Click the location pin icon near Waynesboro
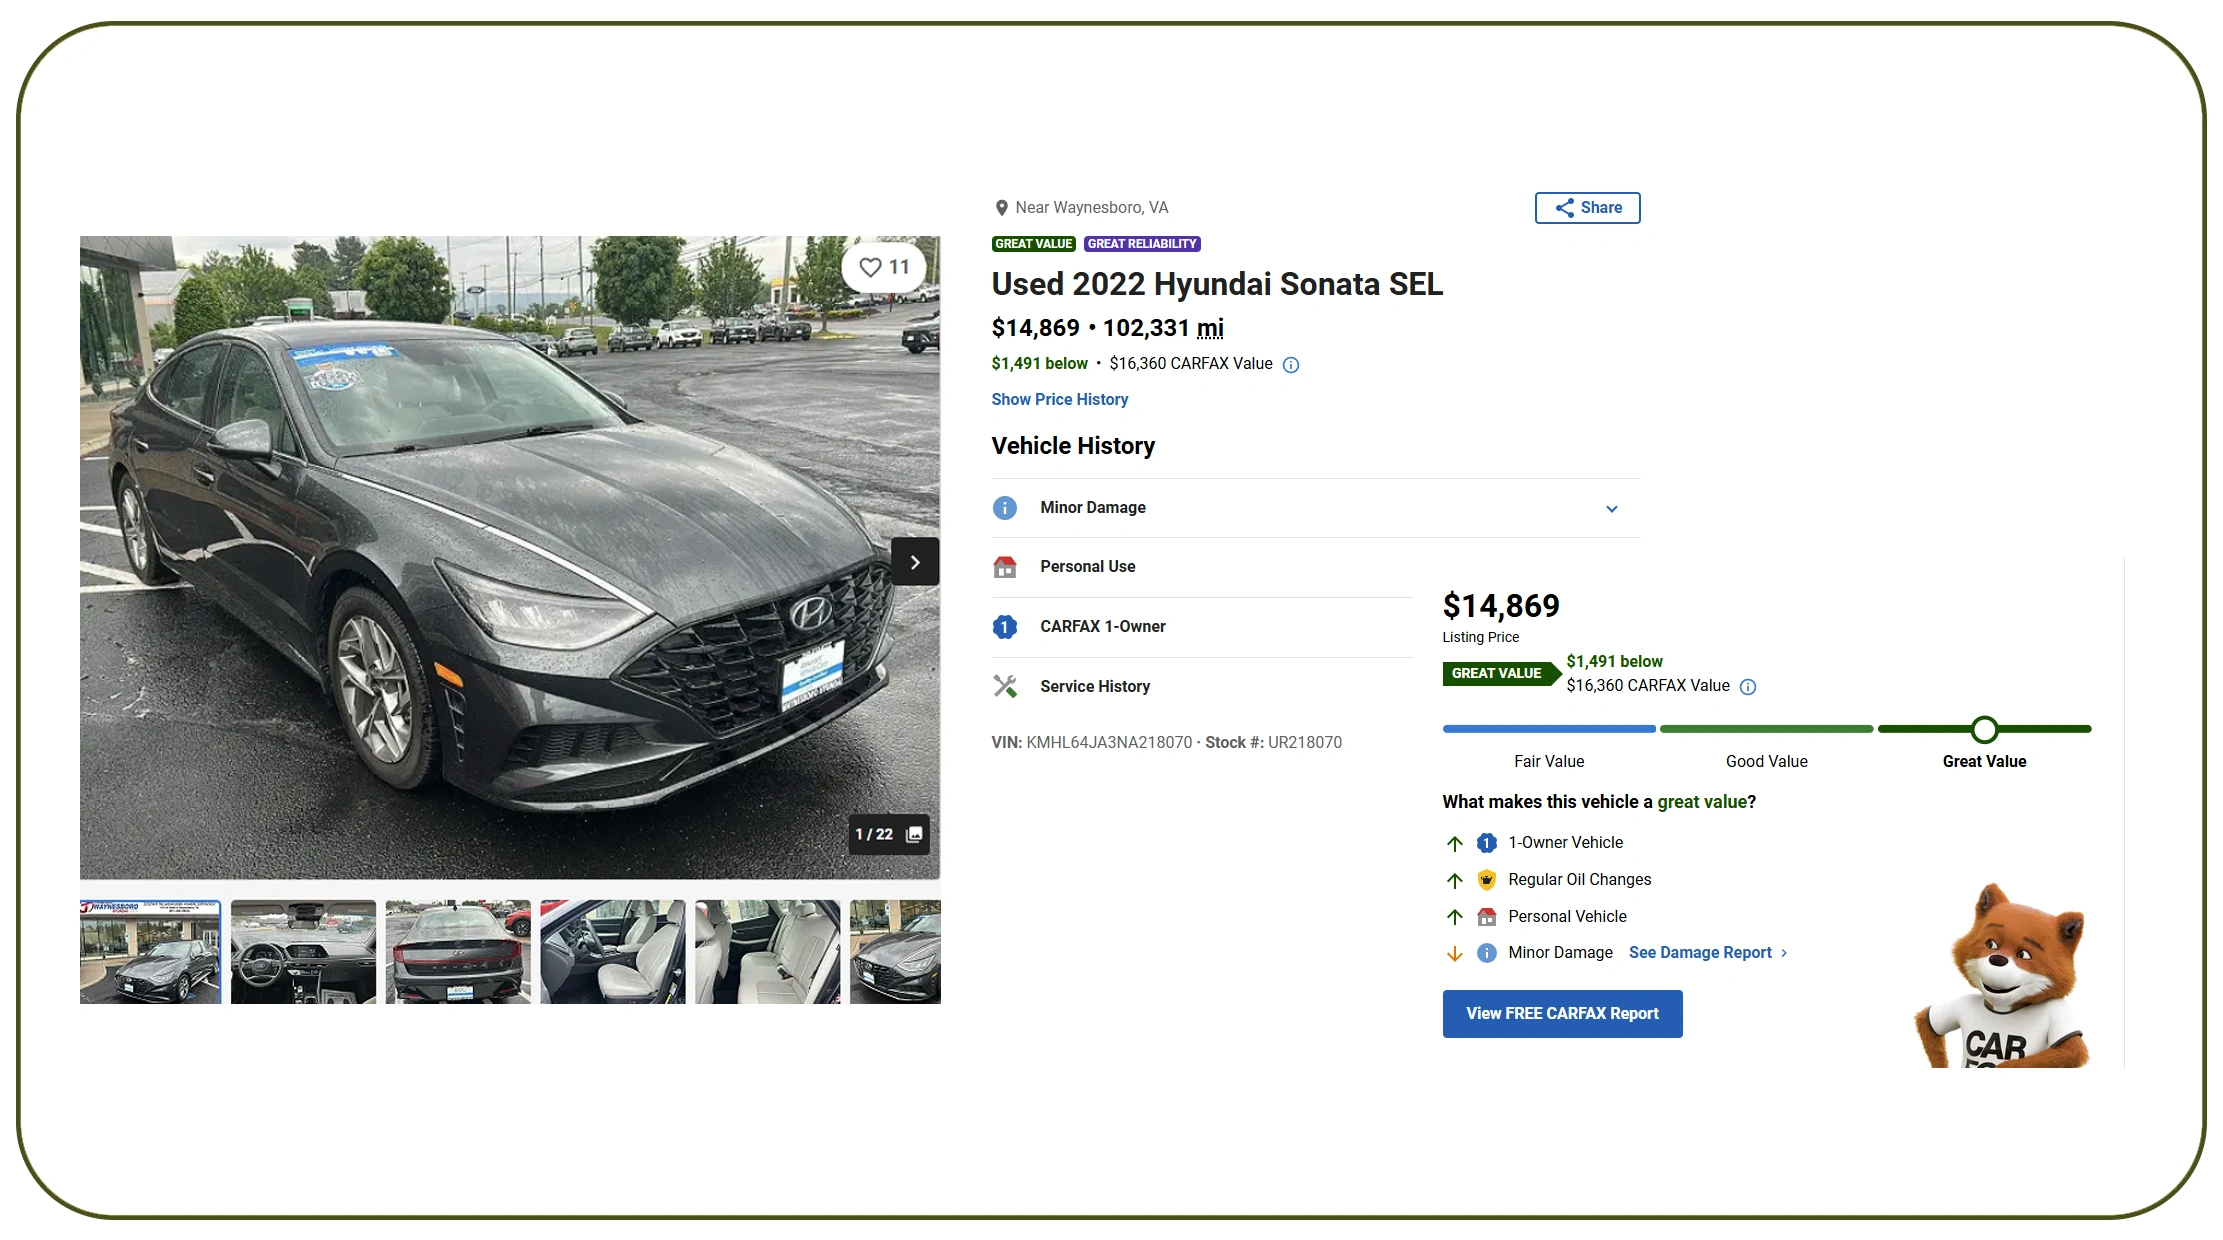 point(1001,208)
